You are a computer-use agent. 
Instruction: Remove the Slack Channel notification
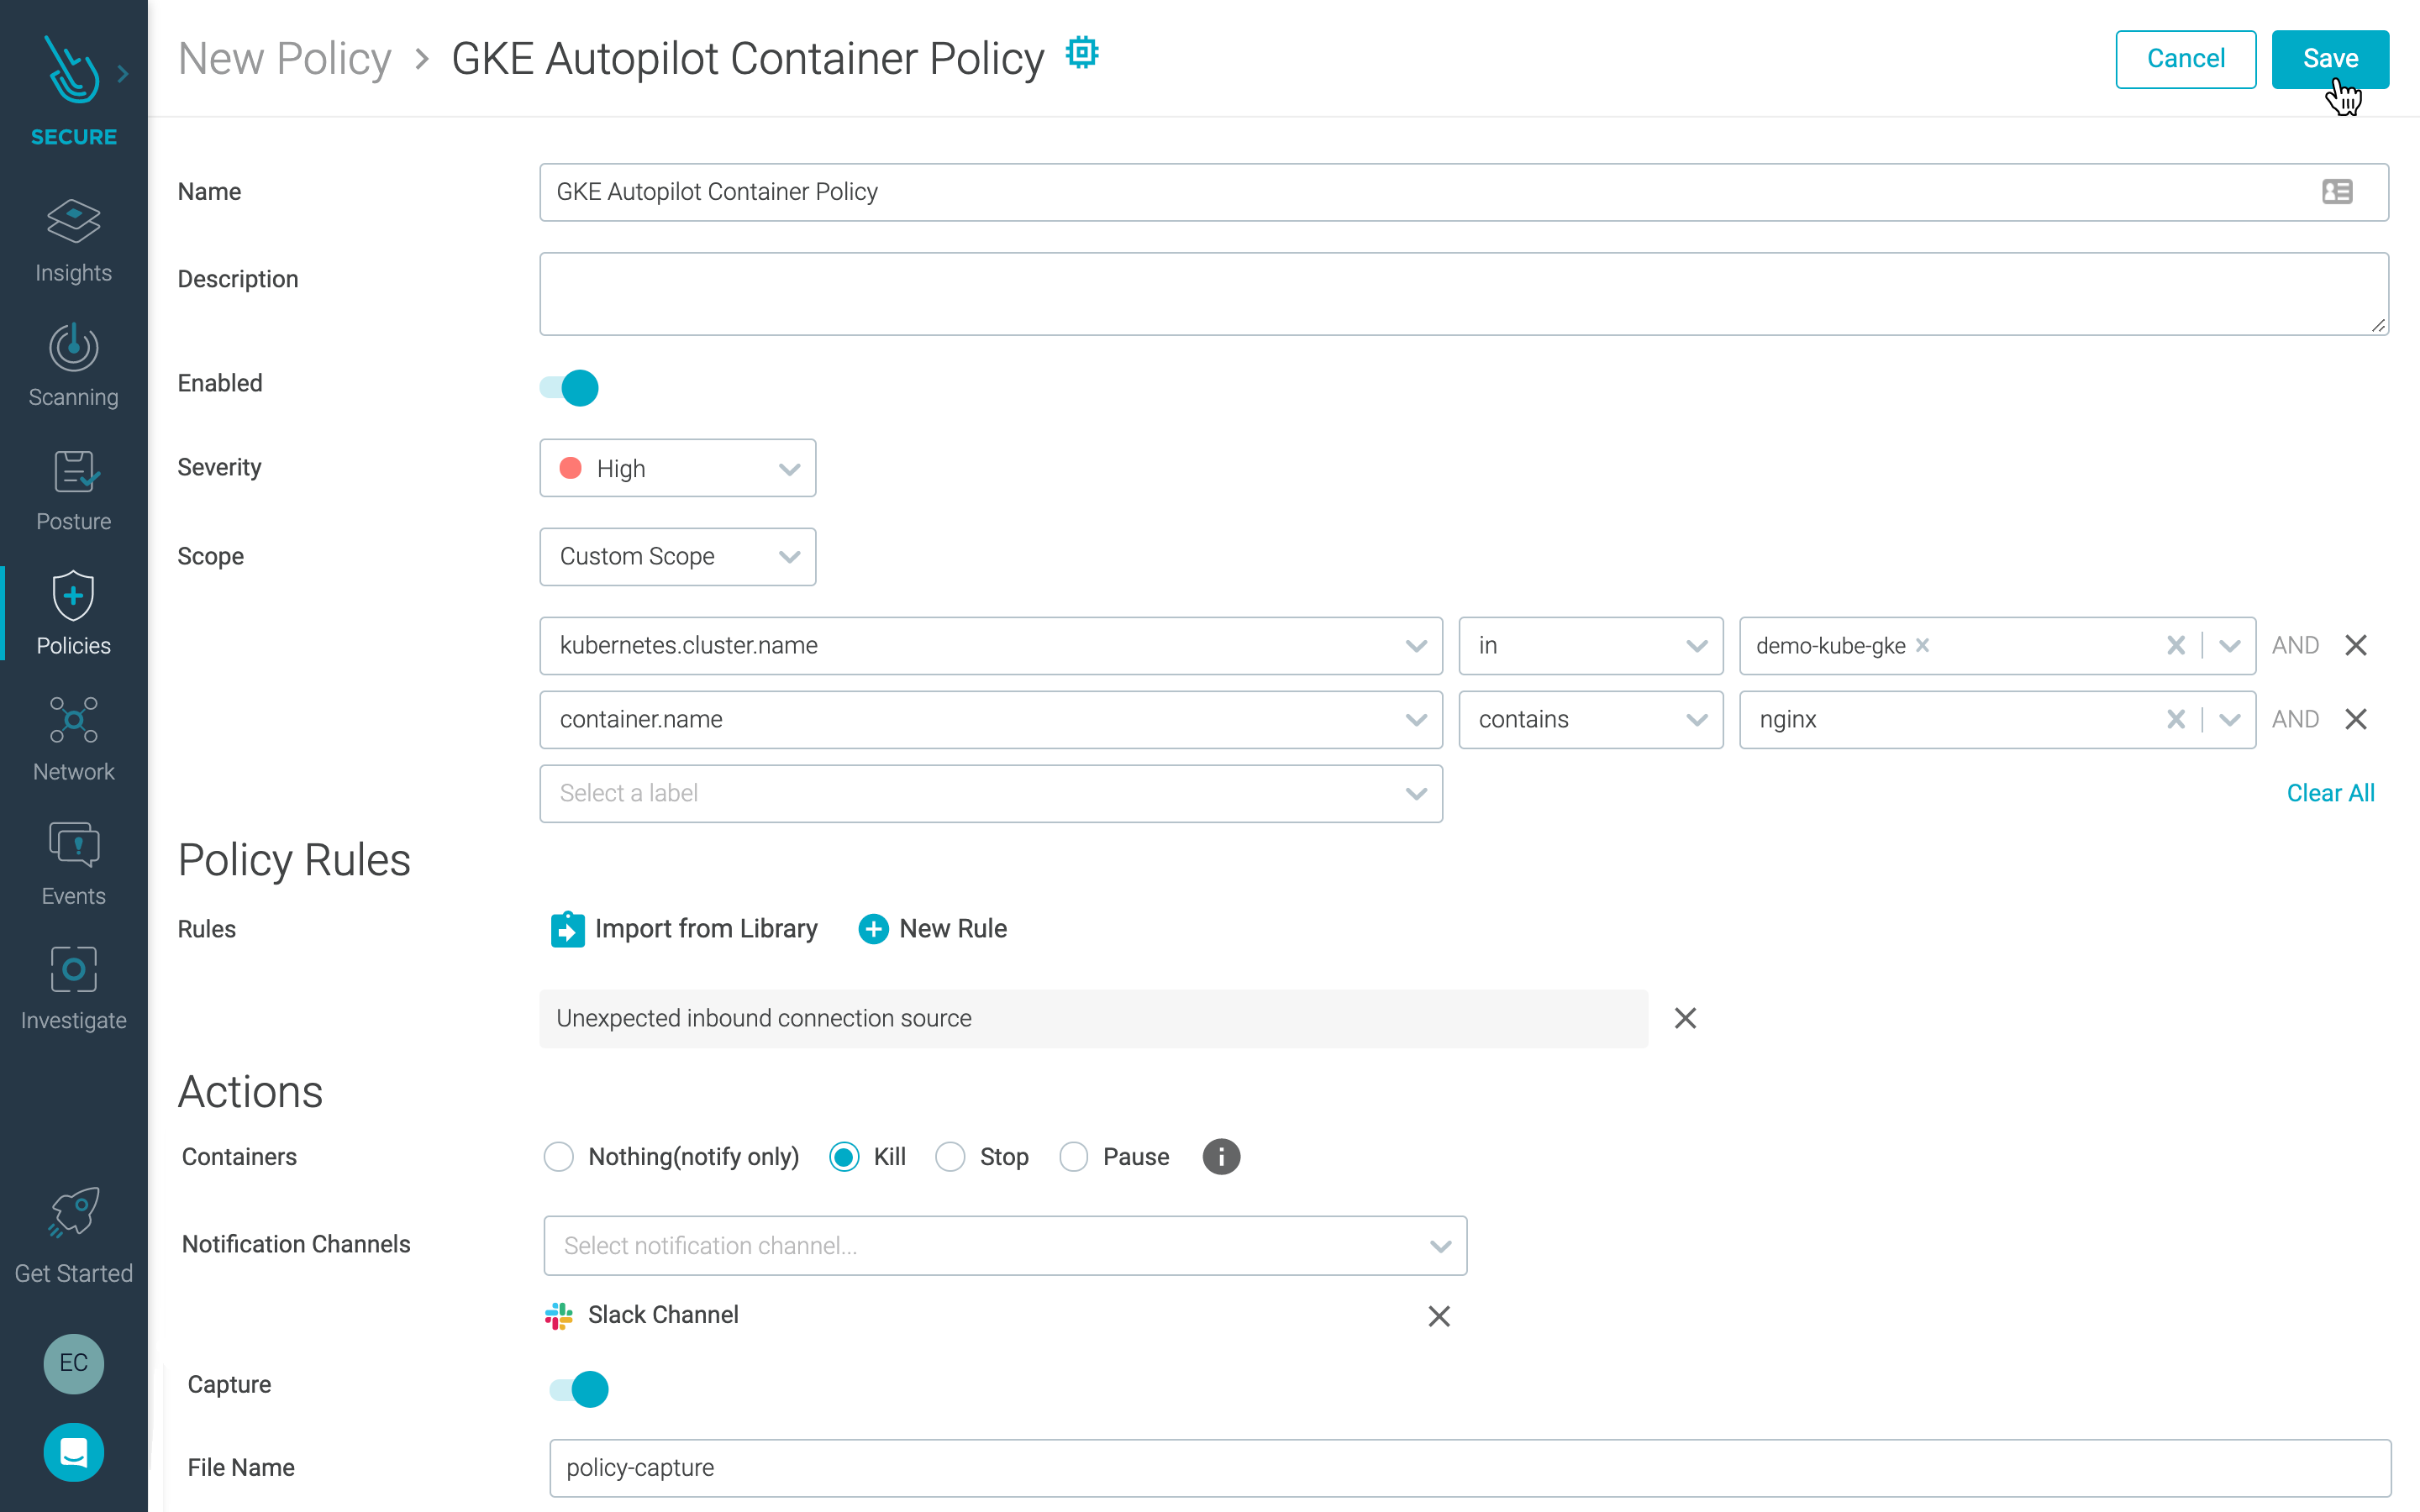[1439, 1315]
